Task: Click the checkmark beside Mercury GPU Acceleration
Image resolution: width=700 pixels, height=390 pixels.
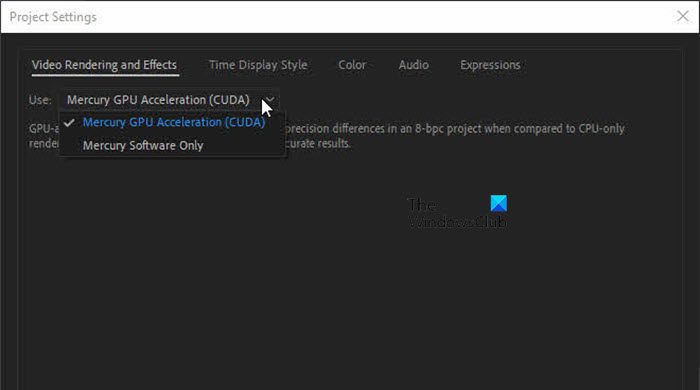Action: point(69,122)
